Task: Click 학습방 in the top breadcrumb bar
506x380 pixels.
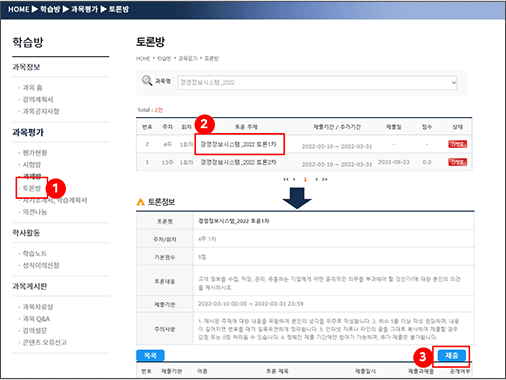Action: click(50, 9)
